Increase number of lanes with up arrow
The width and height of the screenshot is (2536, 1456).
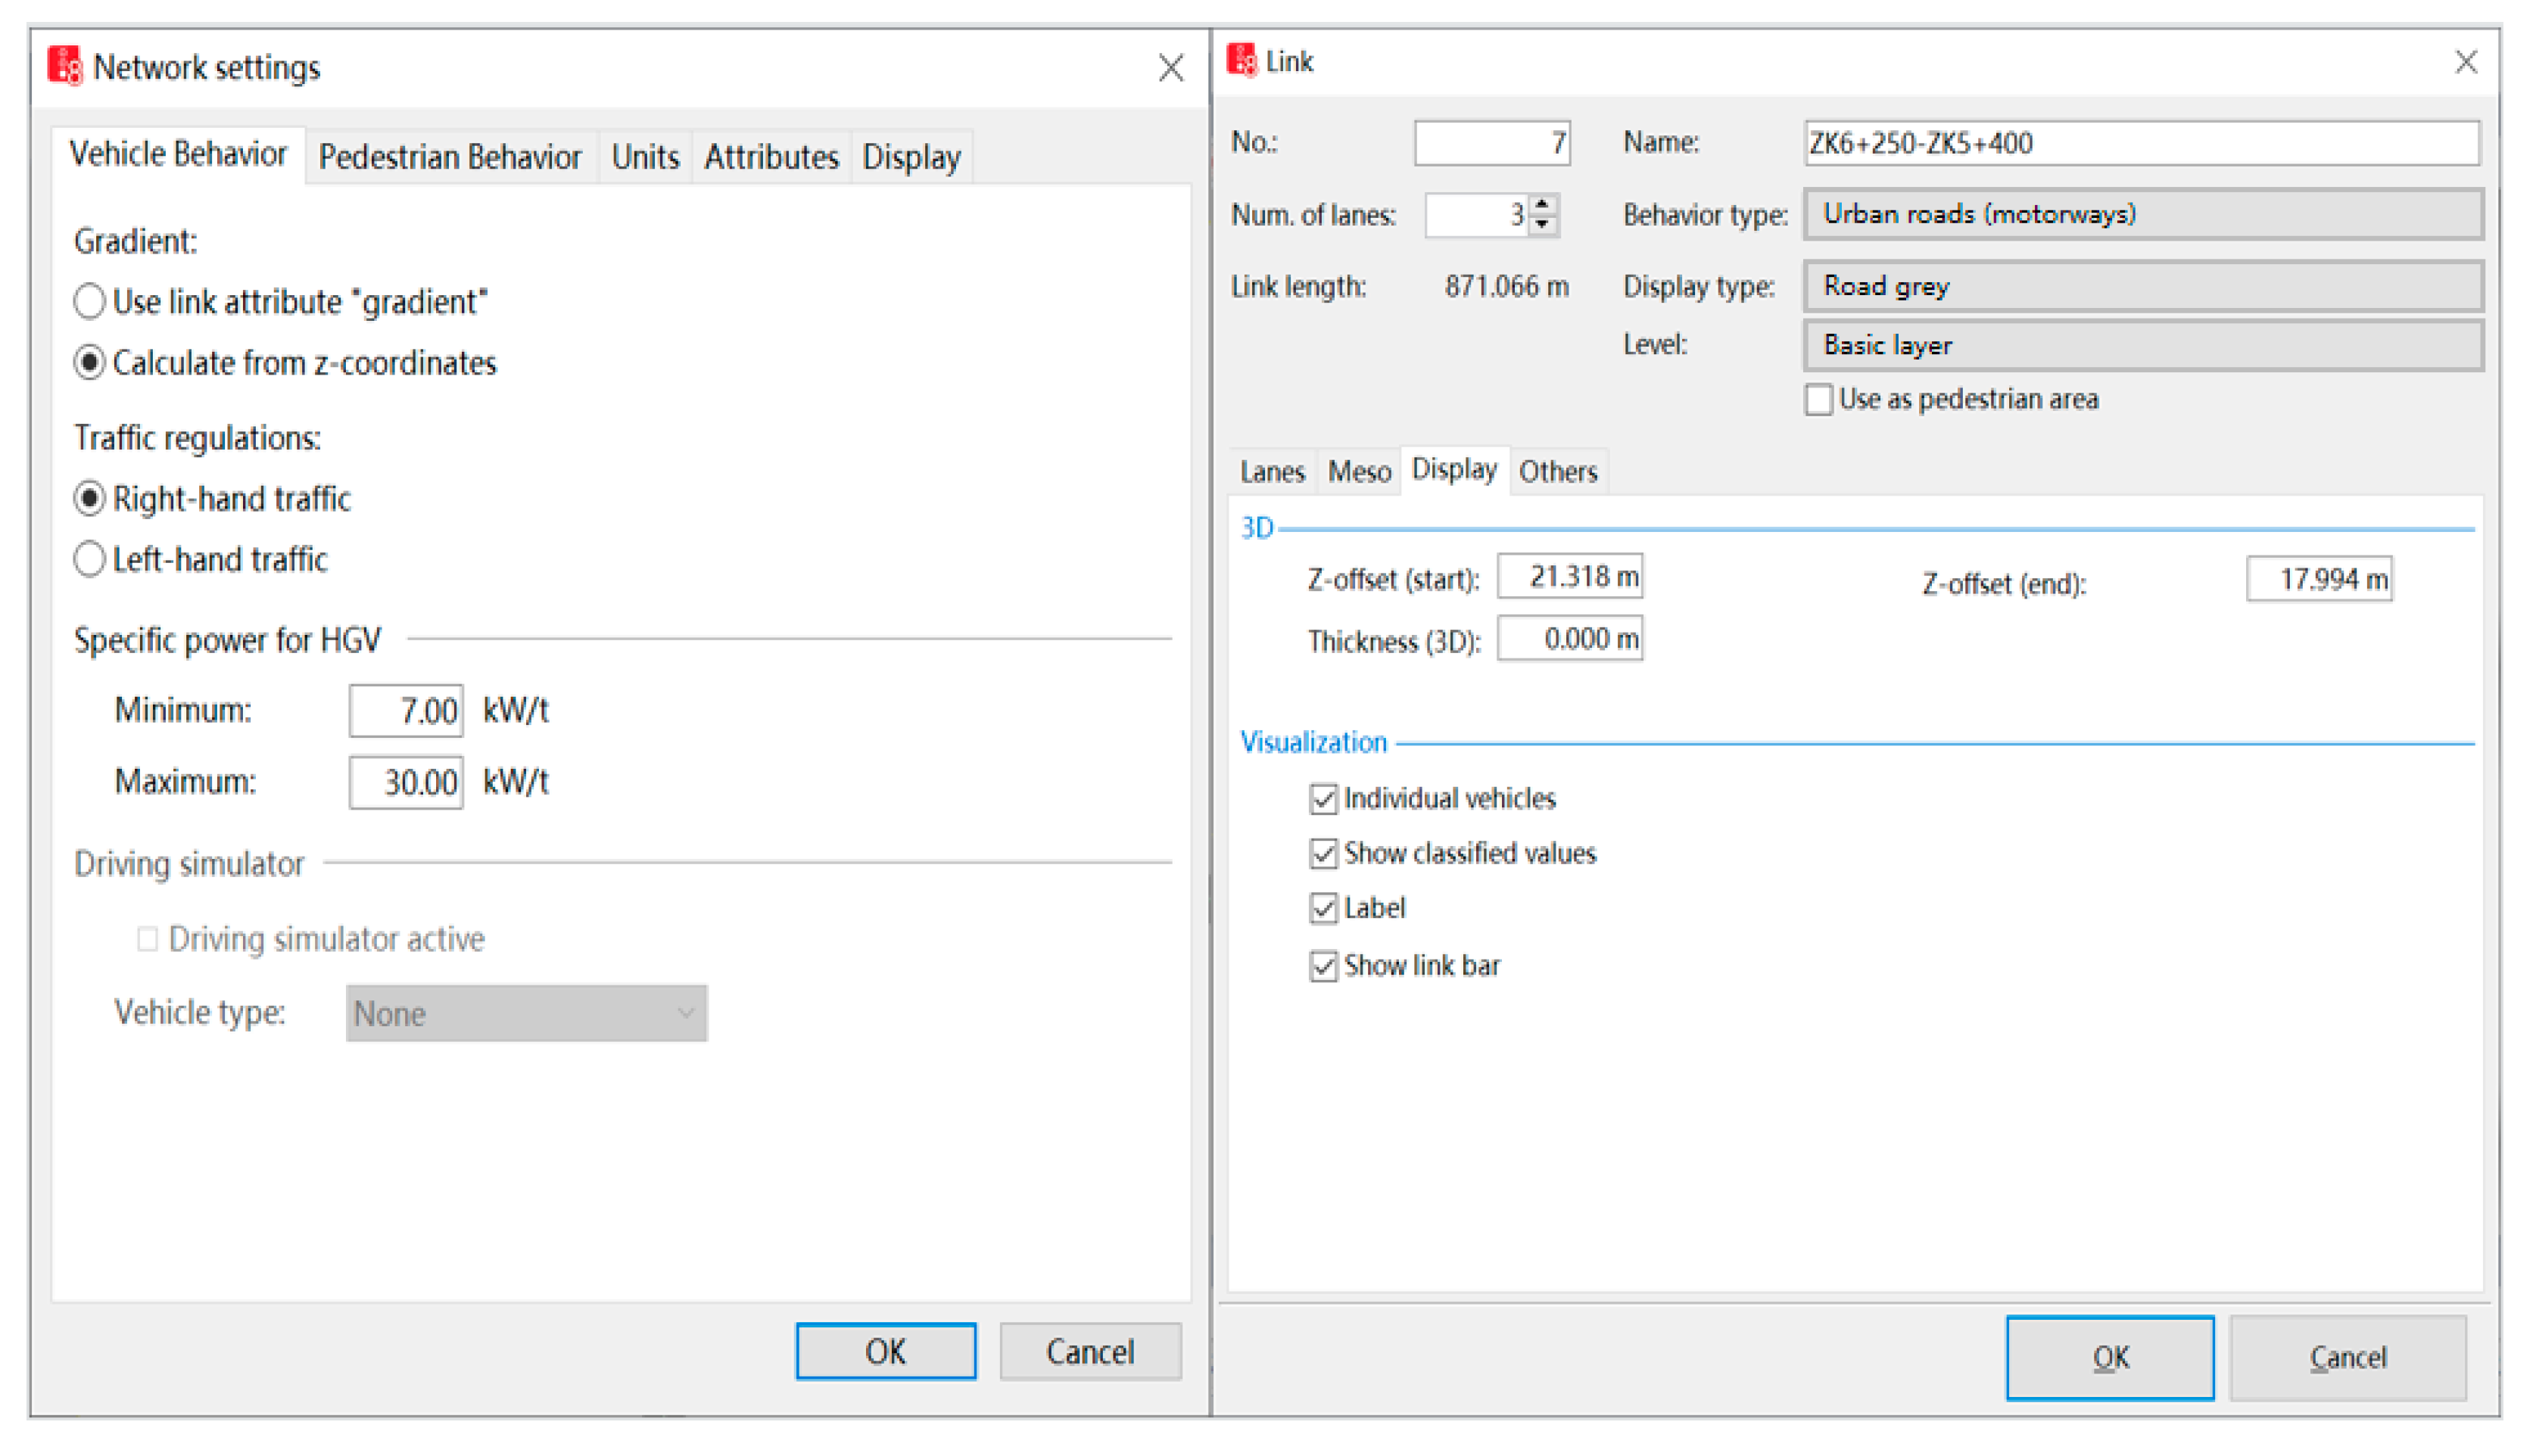[1543, 204]
